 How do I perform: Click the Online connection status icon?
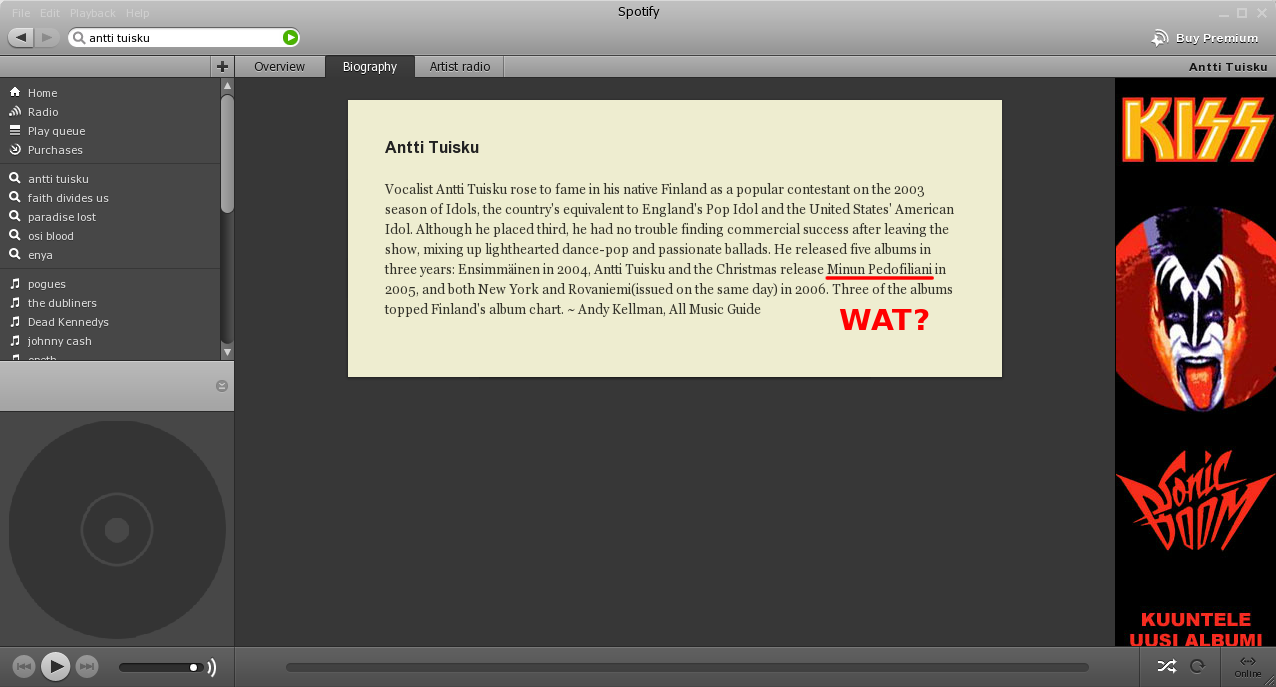coord(1247,666)
